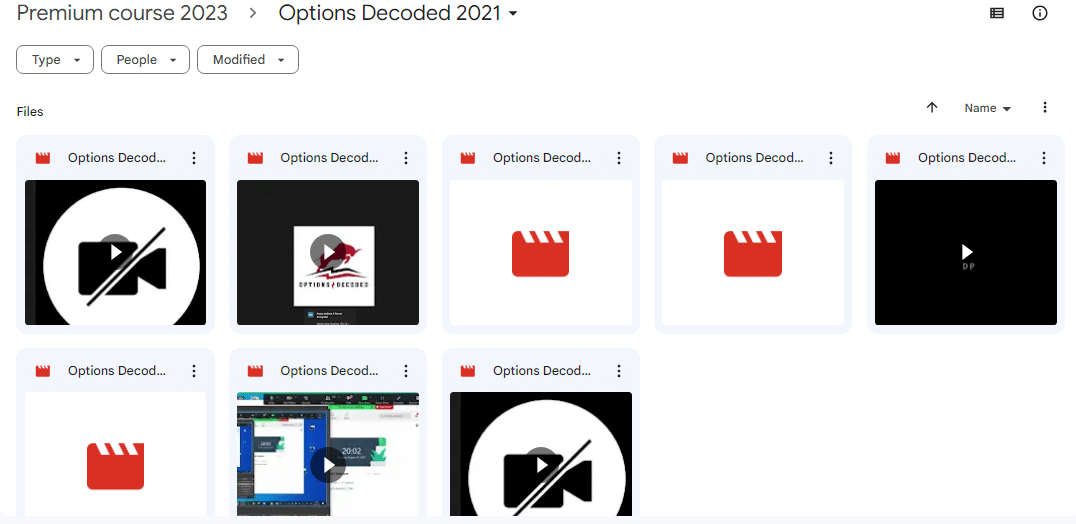Click the video file icon on DP card
1076x524 pixels.
tap(893, 158)
